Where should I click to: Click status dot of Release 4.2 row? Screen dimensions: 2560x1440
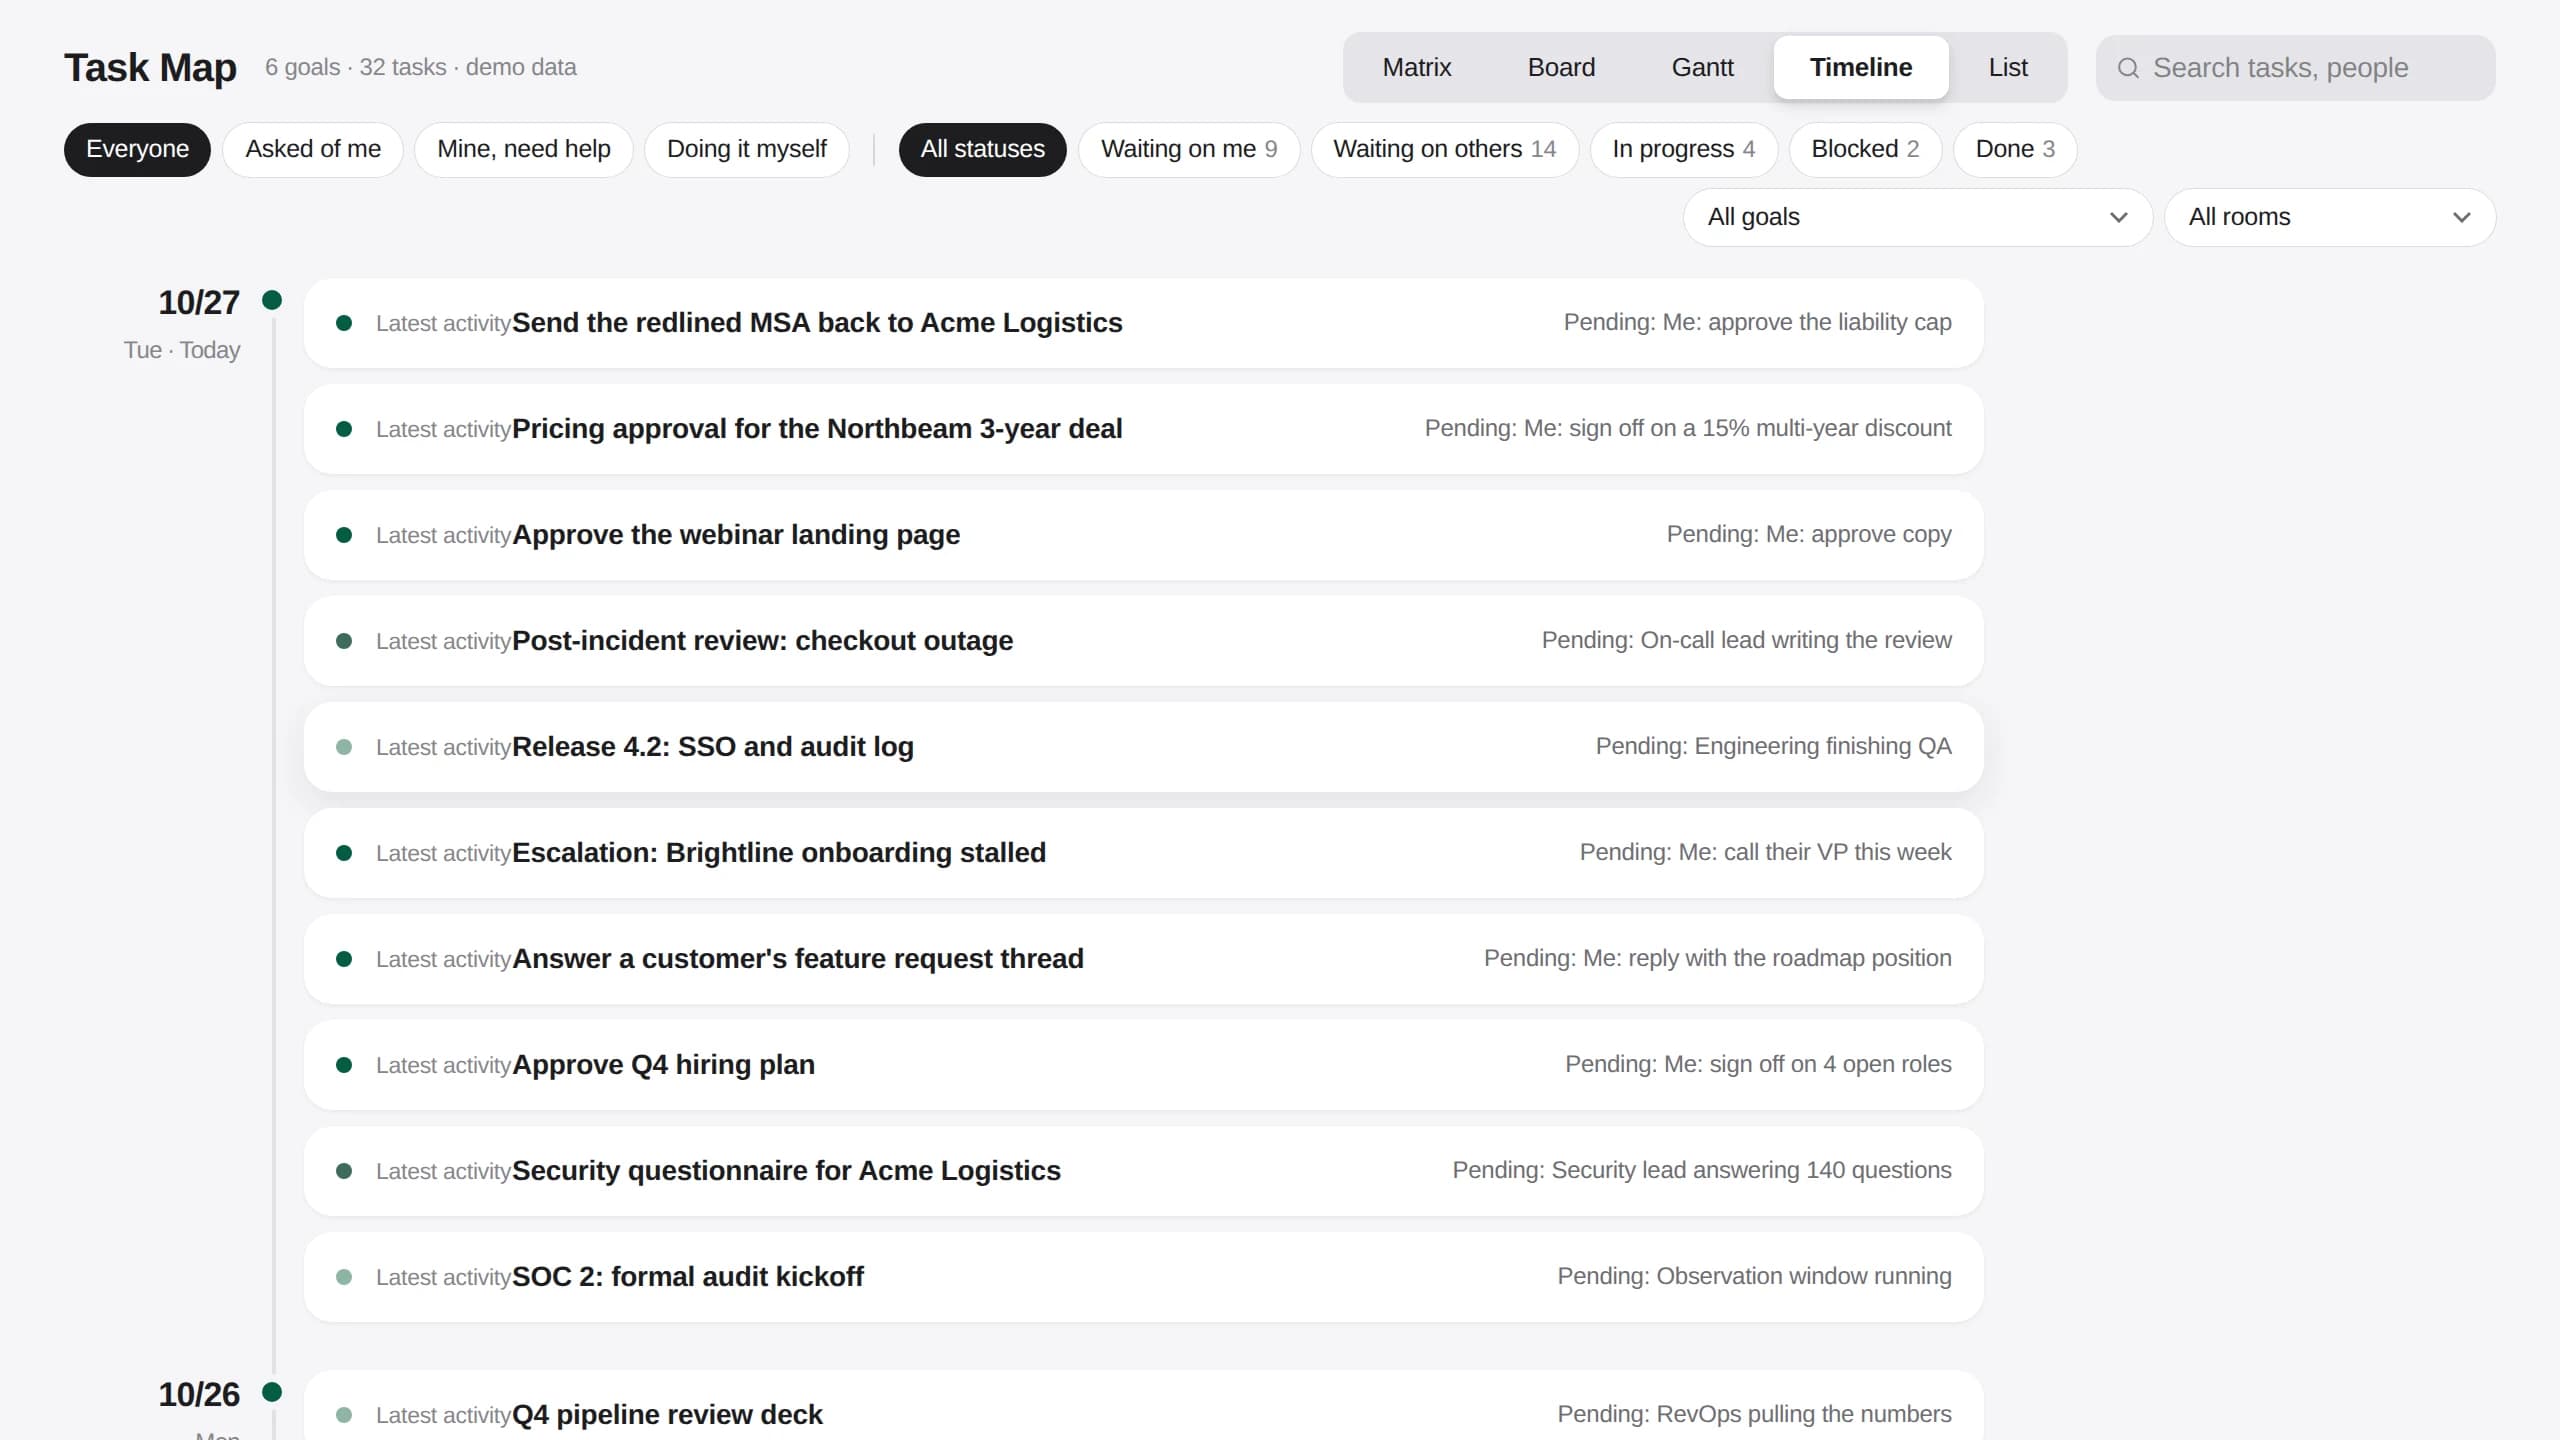point(344,747)
